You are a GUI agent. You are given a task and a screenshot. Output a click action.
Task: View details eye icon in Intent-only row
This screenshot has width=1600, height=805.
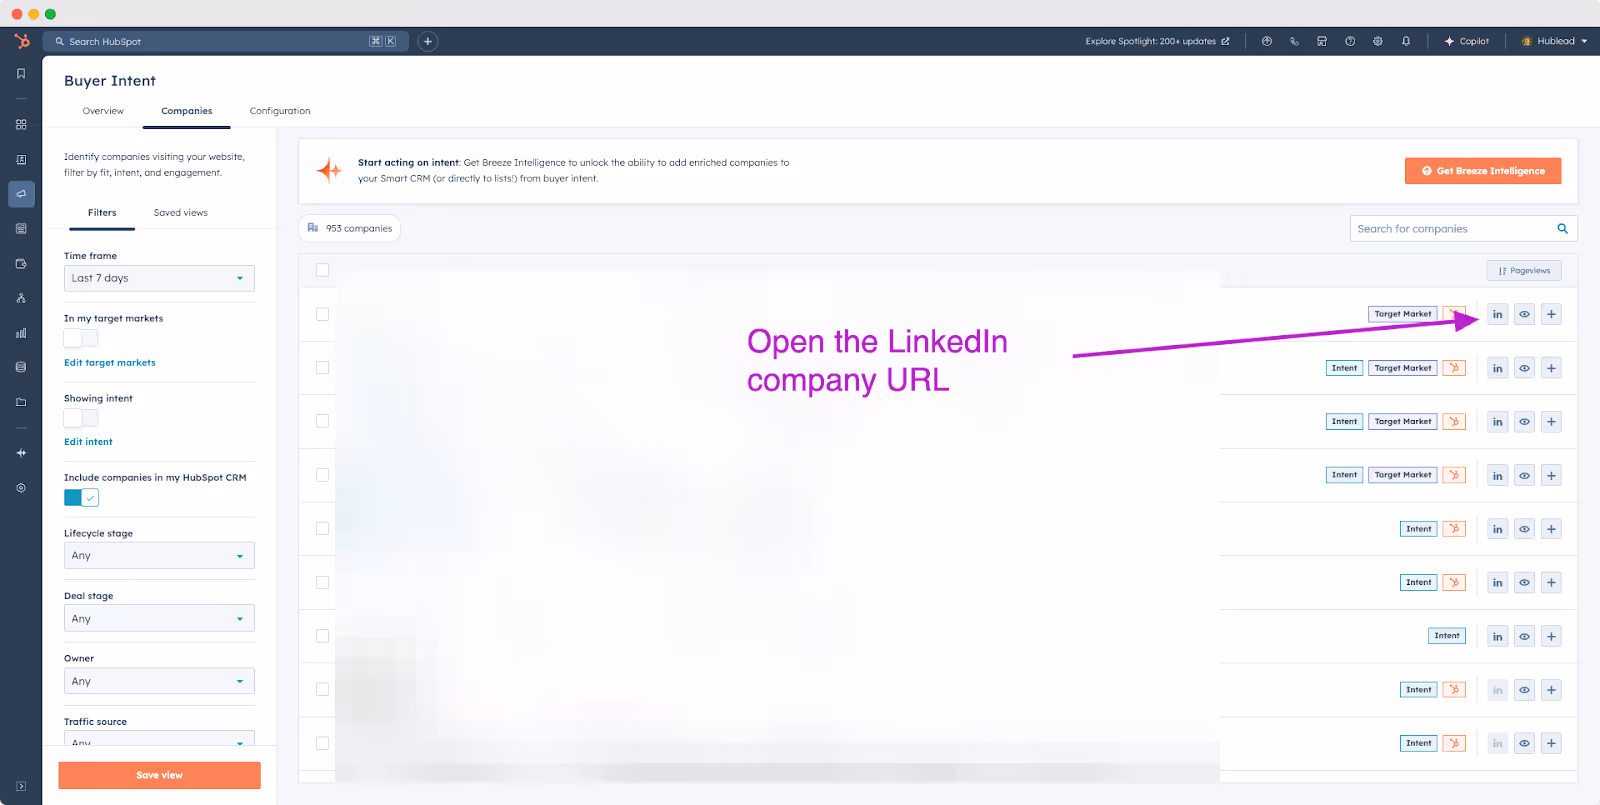pos(1524,636)
